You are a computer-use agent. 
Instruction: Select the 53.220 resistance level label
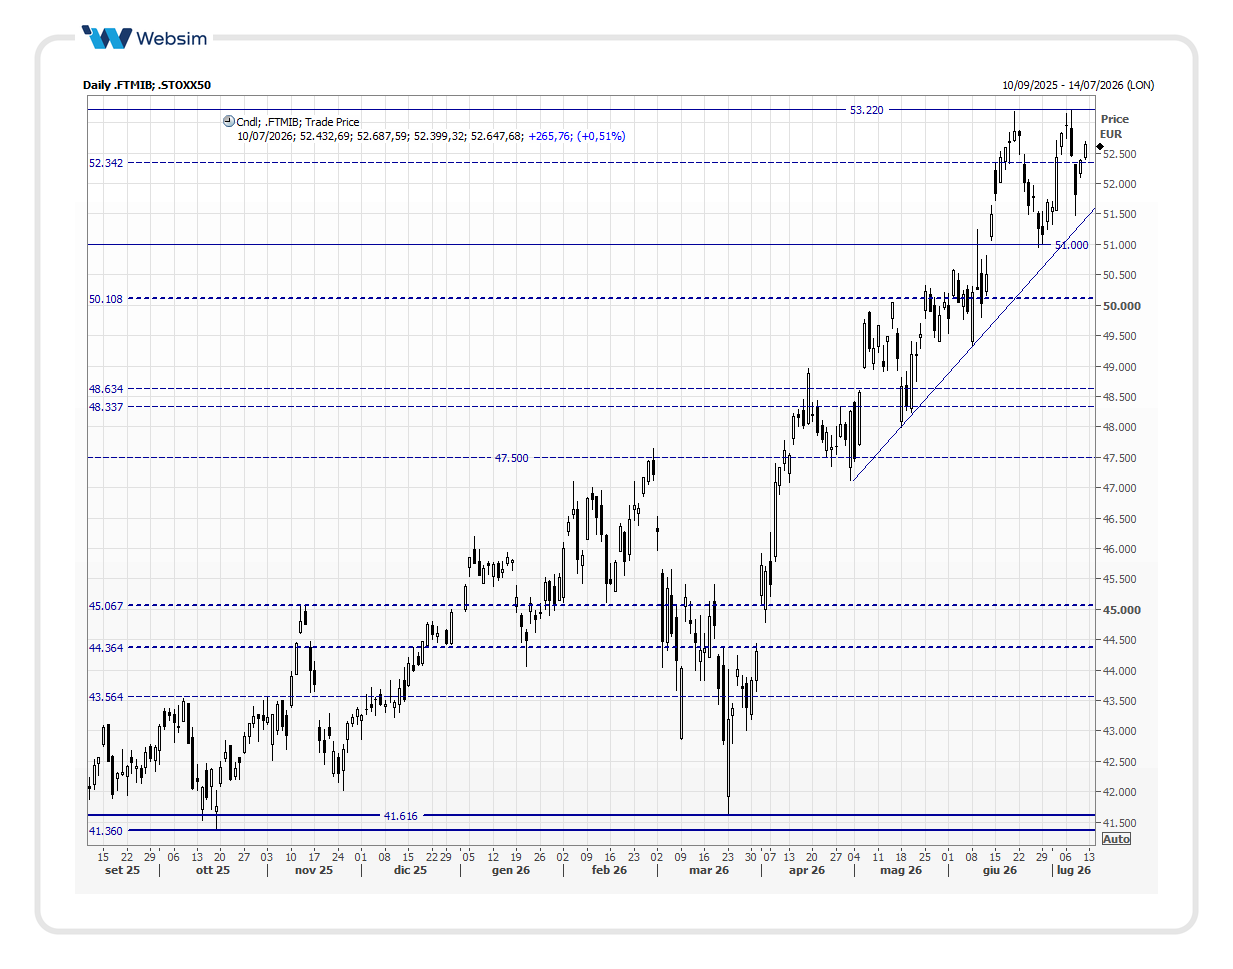pyautogui.click(x=867, y=110)
